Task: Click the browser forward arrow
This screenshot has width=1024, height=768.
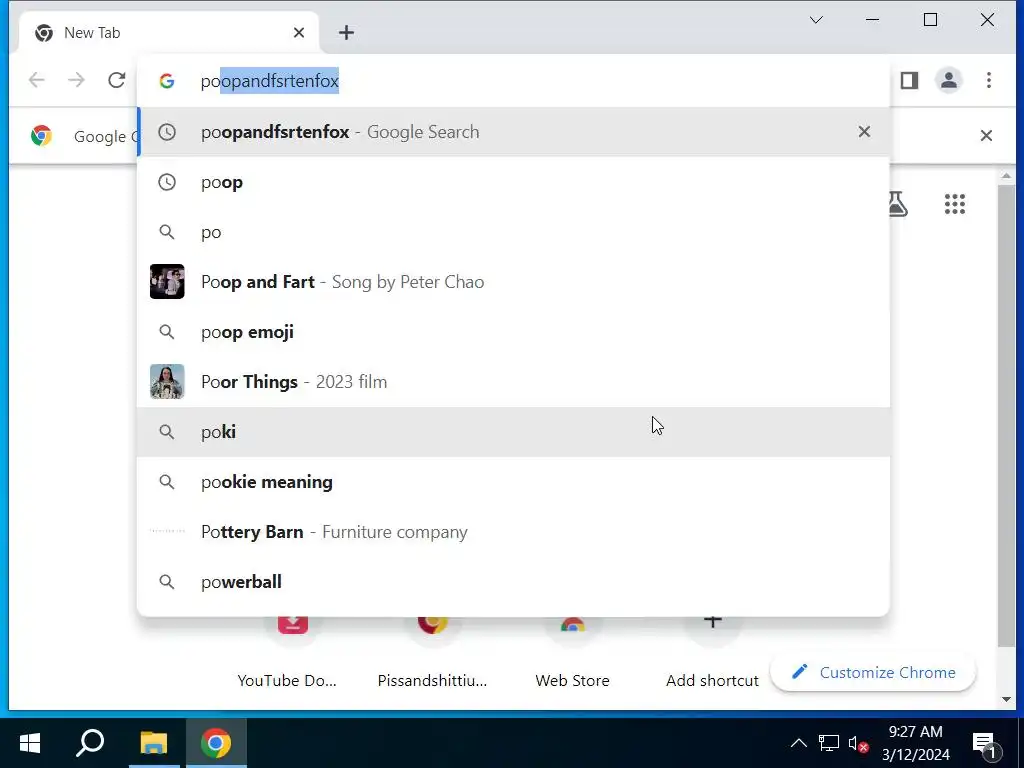Action: 76,80
